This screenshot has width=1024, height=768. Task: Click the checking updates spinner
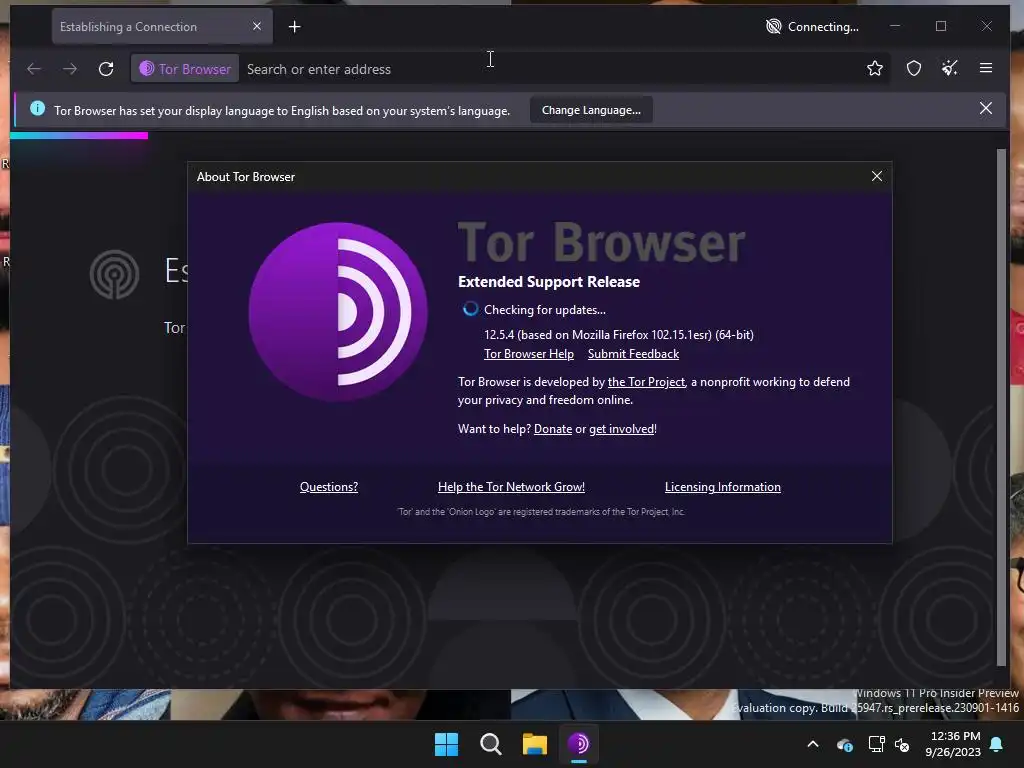(x=470, y=309)
